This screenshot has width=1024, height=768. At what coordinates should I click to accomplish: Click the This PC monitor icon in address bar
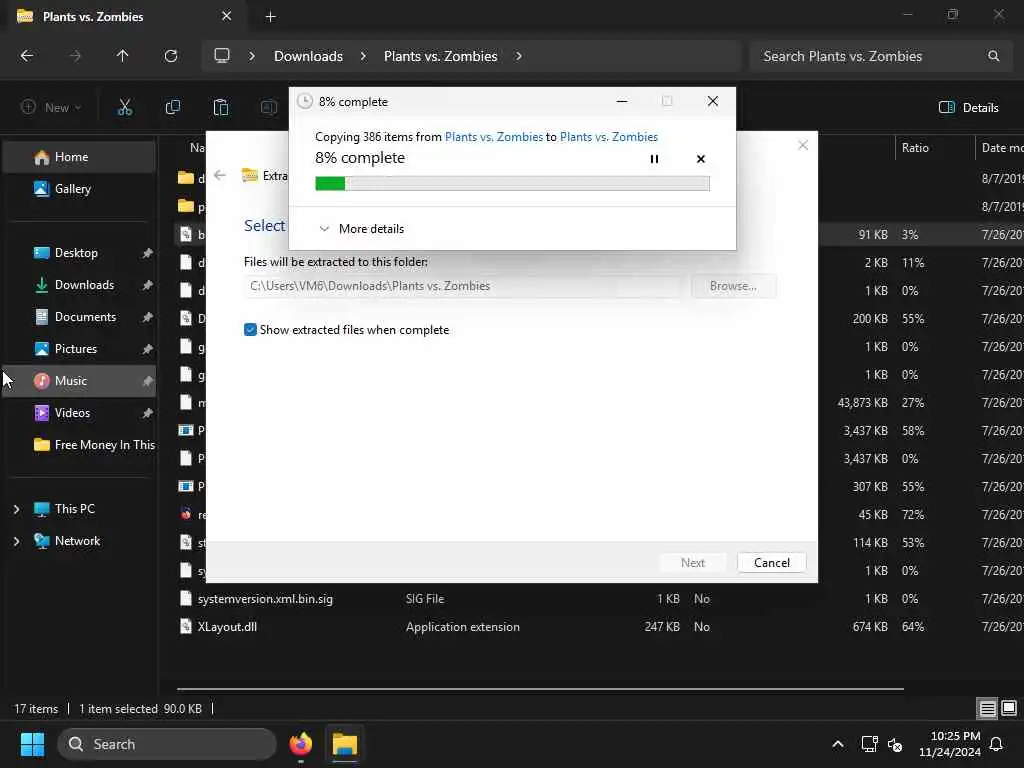pyautogui.click(x=222, y=56)
